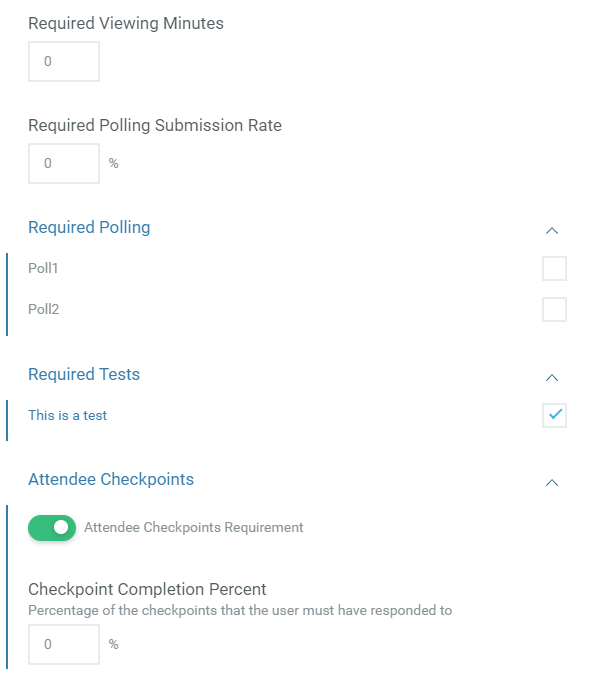Click the Required Tests section heading
This screenshot has height=697, width=599.
84,374
